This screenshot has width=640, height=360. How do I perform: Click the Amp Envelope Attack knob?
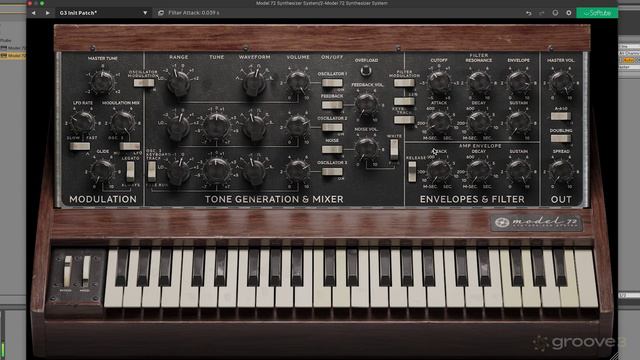point(439,170)
